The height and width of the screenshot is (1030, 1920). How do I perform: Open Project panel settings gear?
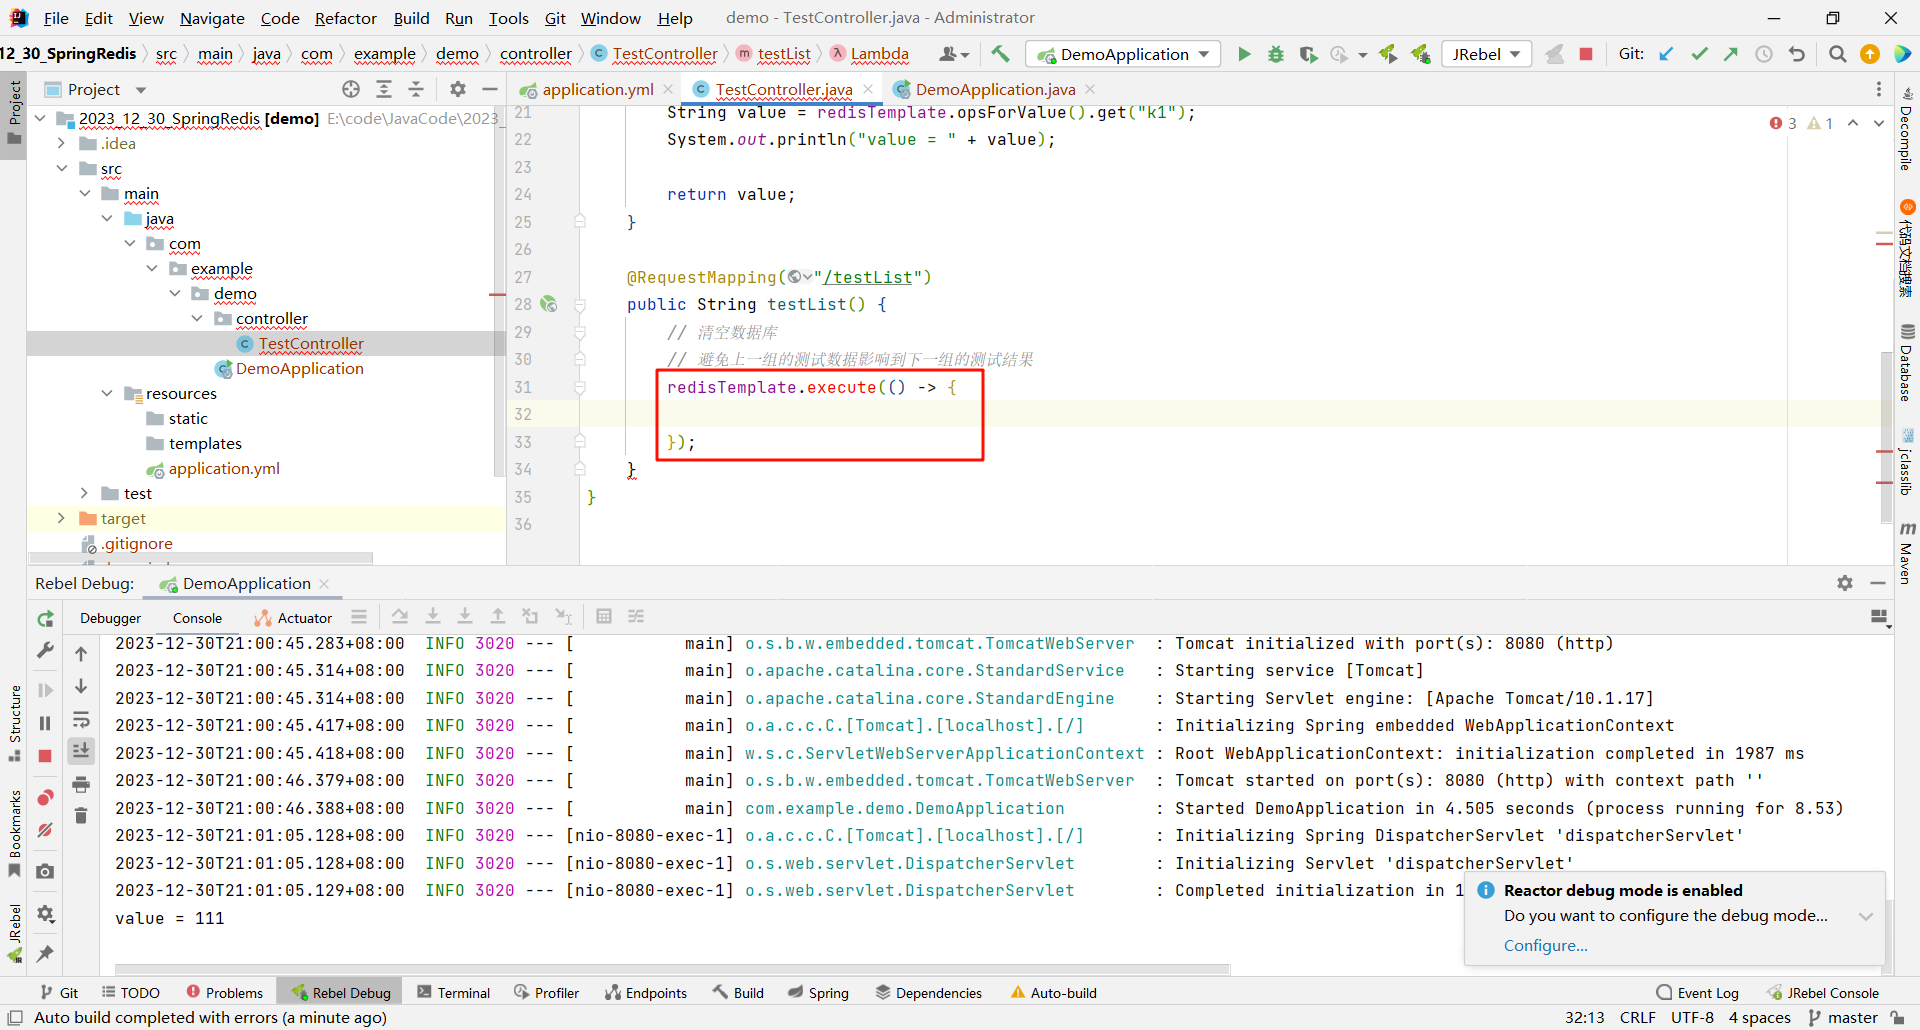click(458, 89)
